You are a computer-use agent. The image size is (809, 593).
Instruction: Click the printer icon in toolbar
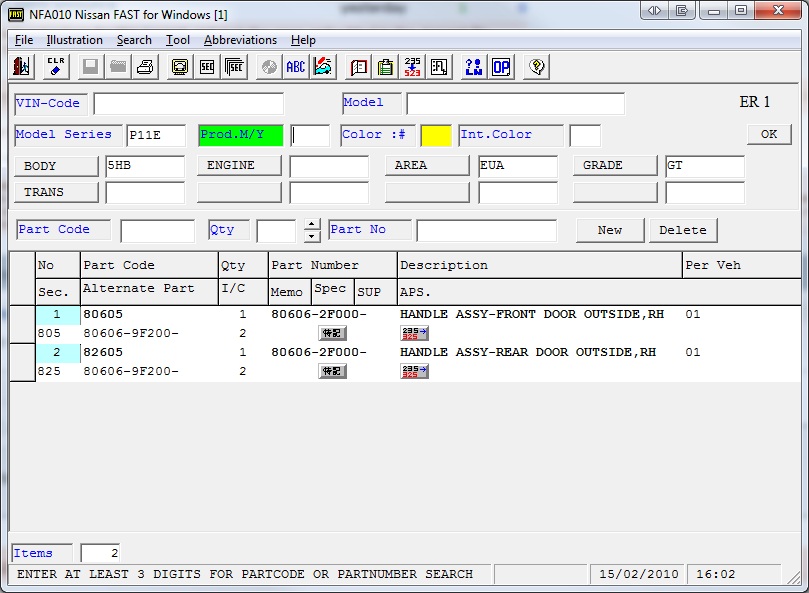(145, 67)
